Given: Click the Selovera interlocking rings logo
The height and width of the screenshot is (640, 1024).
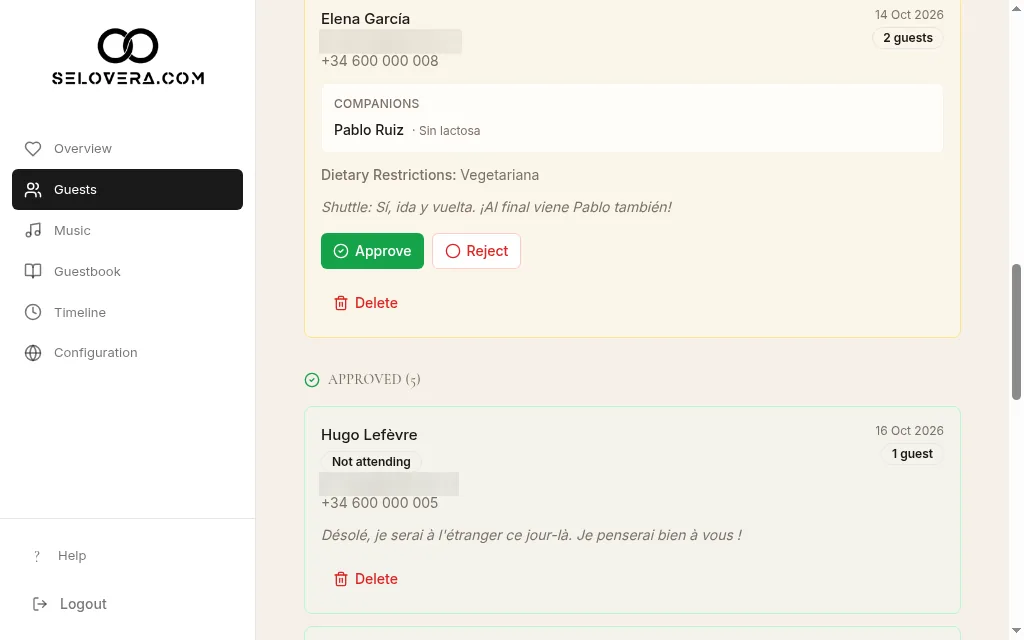Looking at the screenshot, I should click(x=128, y=45).
